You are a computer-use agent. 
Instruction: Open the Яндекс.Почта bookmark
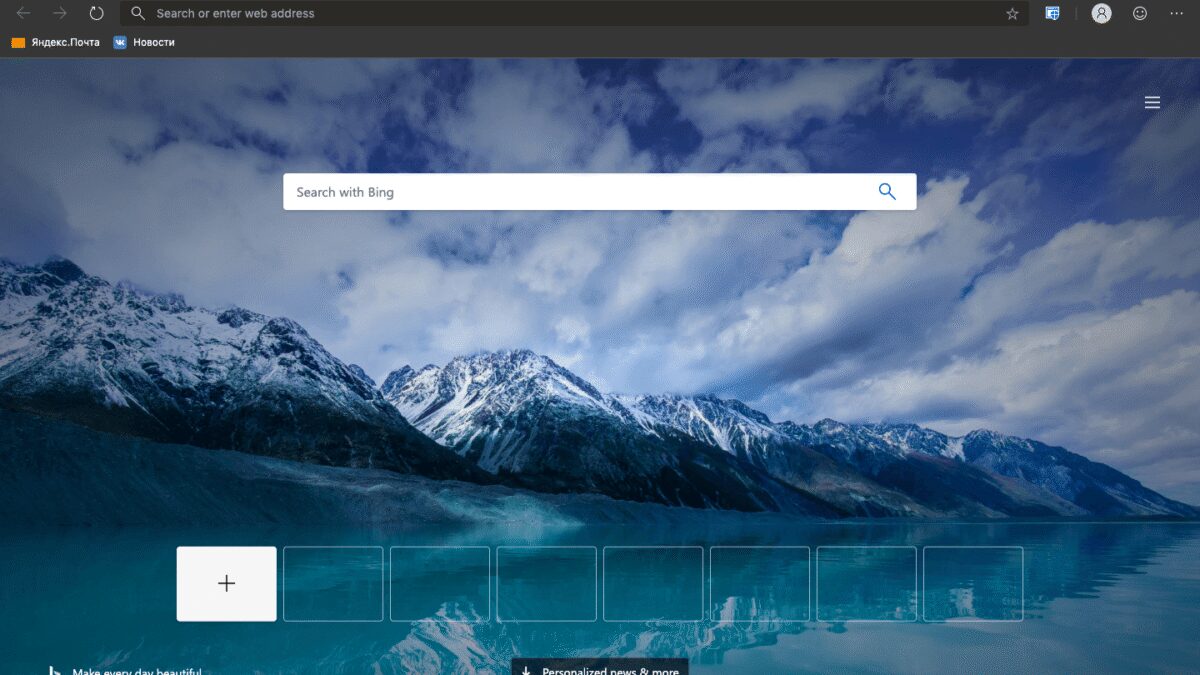click(x=56, y=42)
